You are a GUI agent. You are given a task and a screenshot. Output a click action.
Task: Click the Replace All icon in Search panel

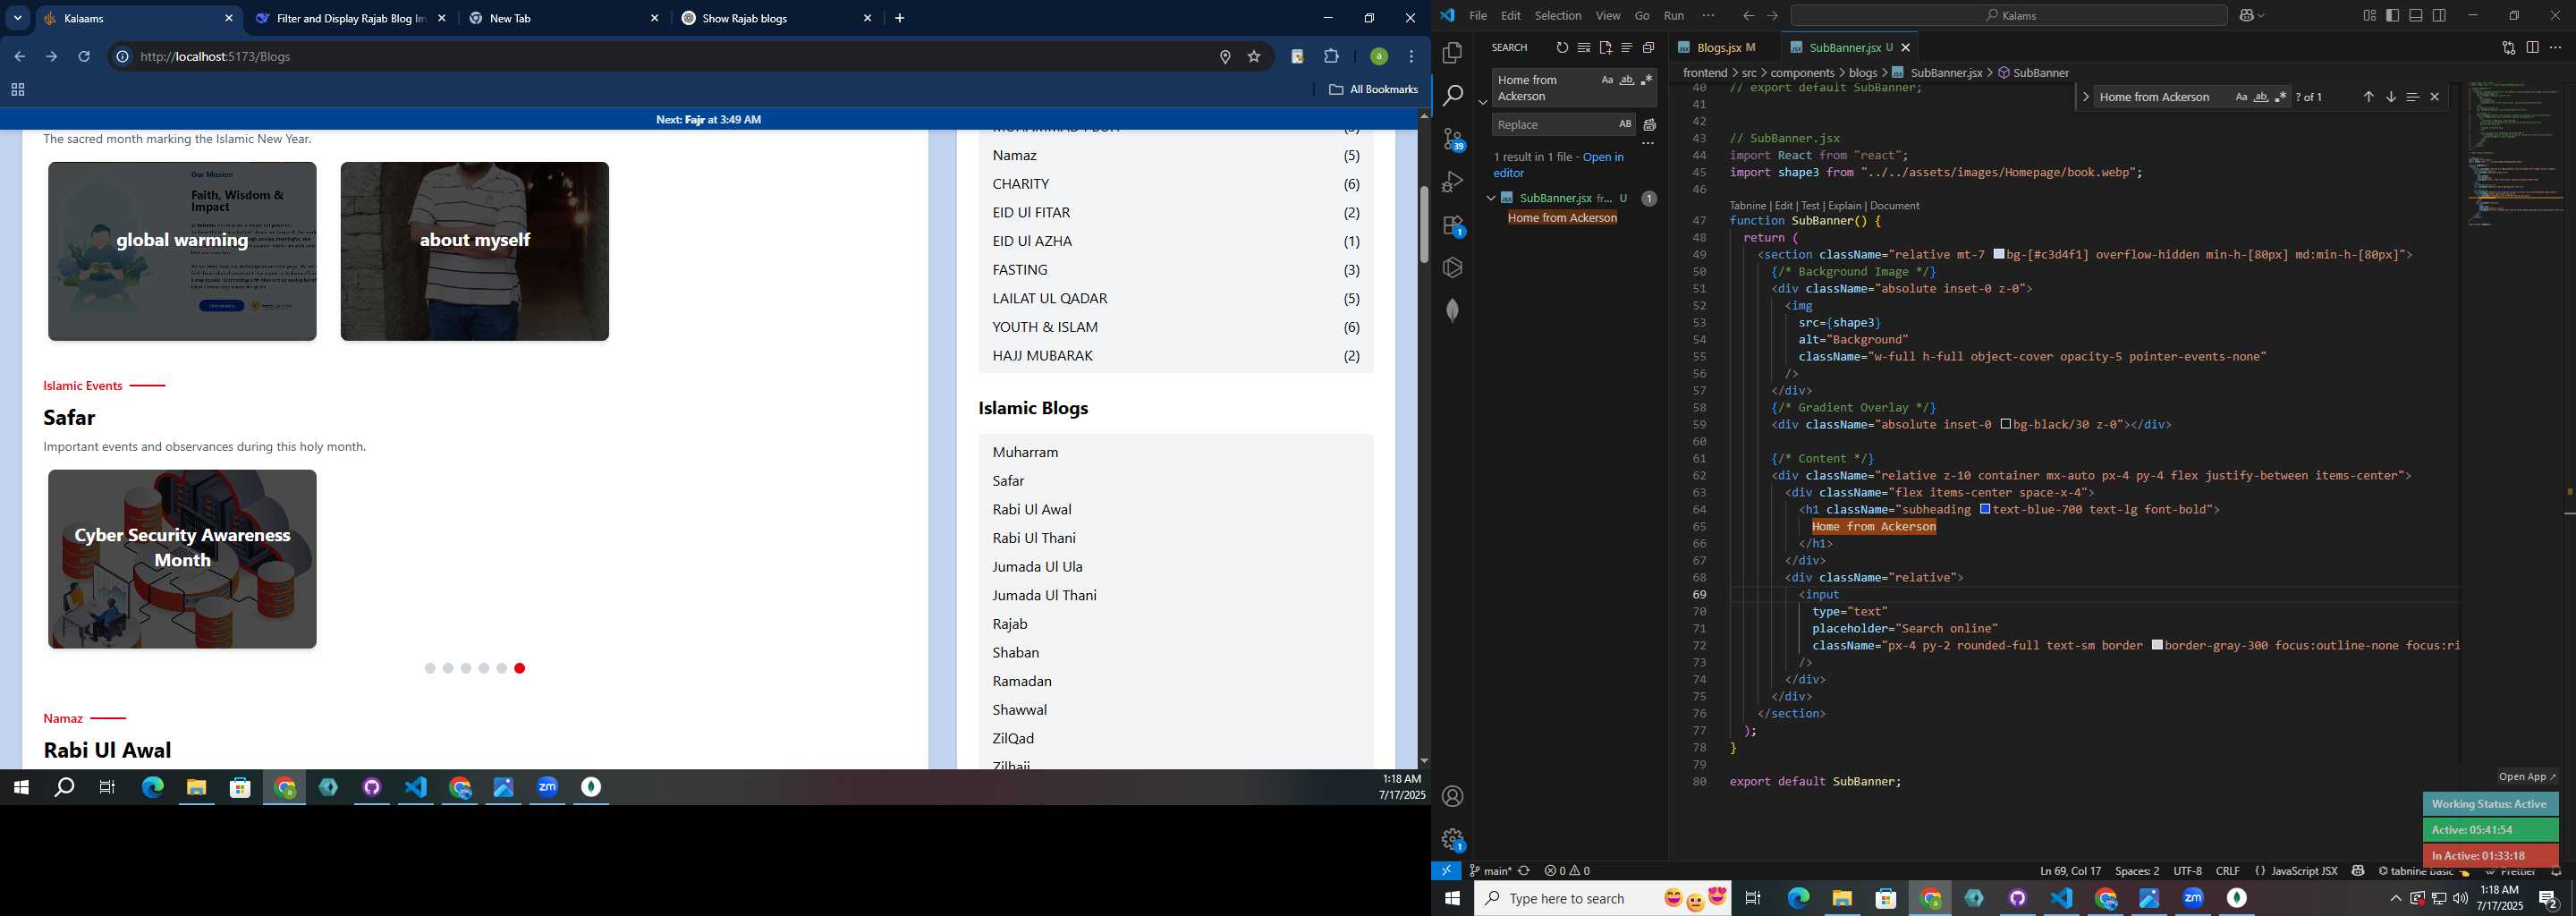(1649, 125)
